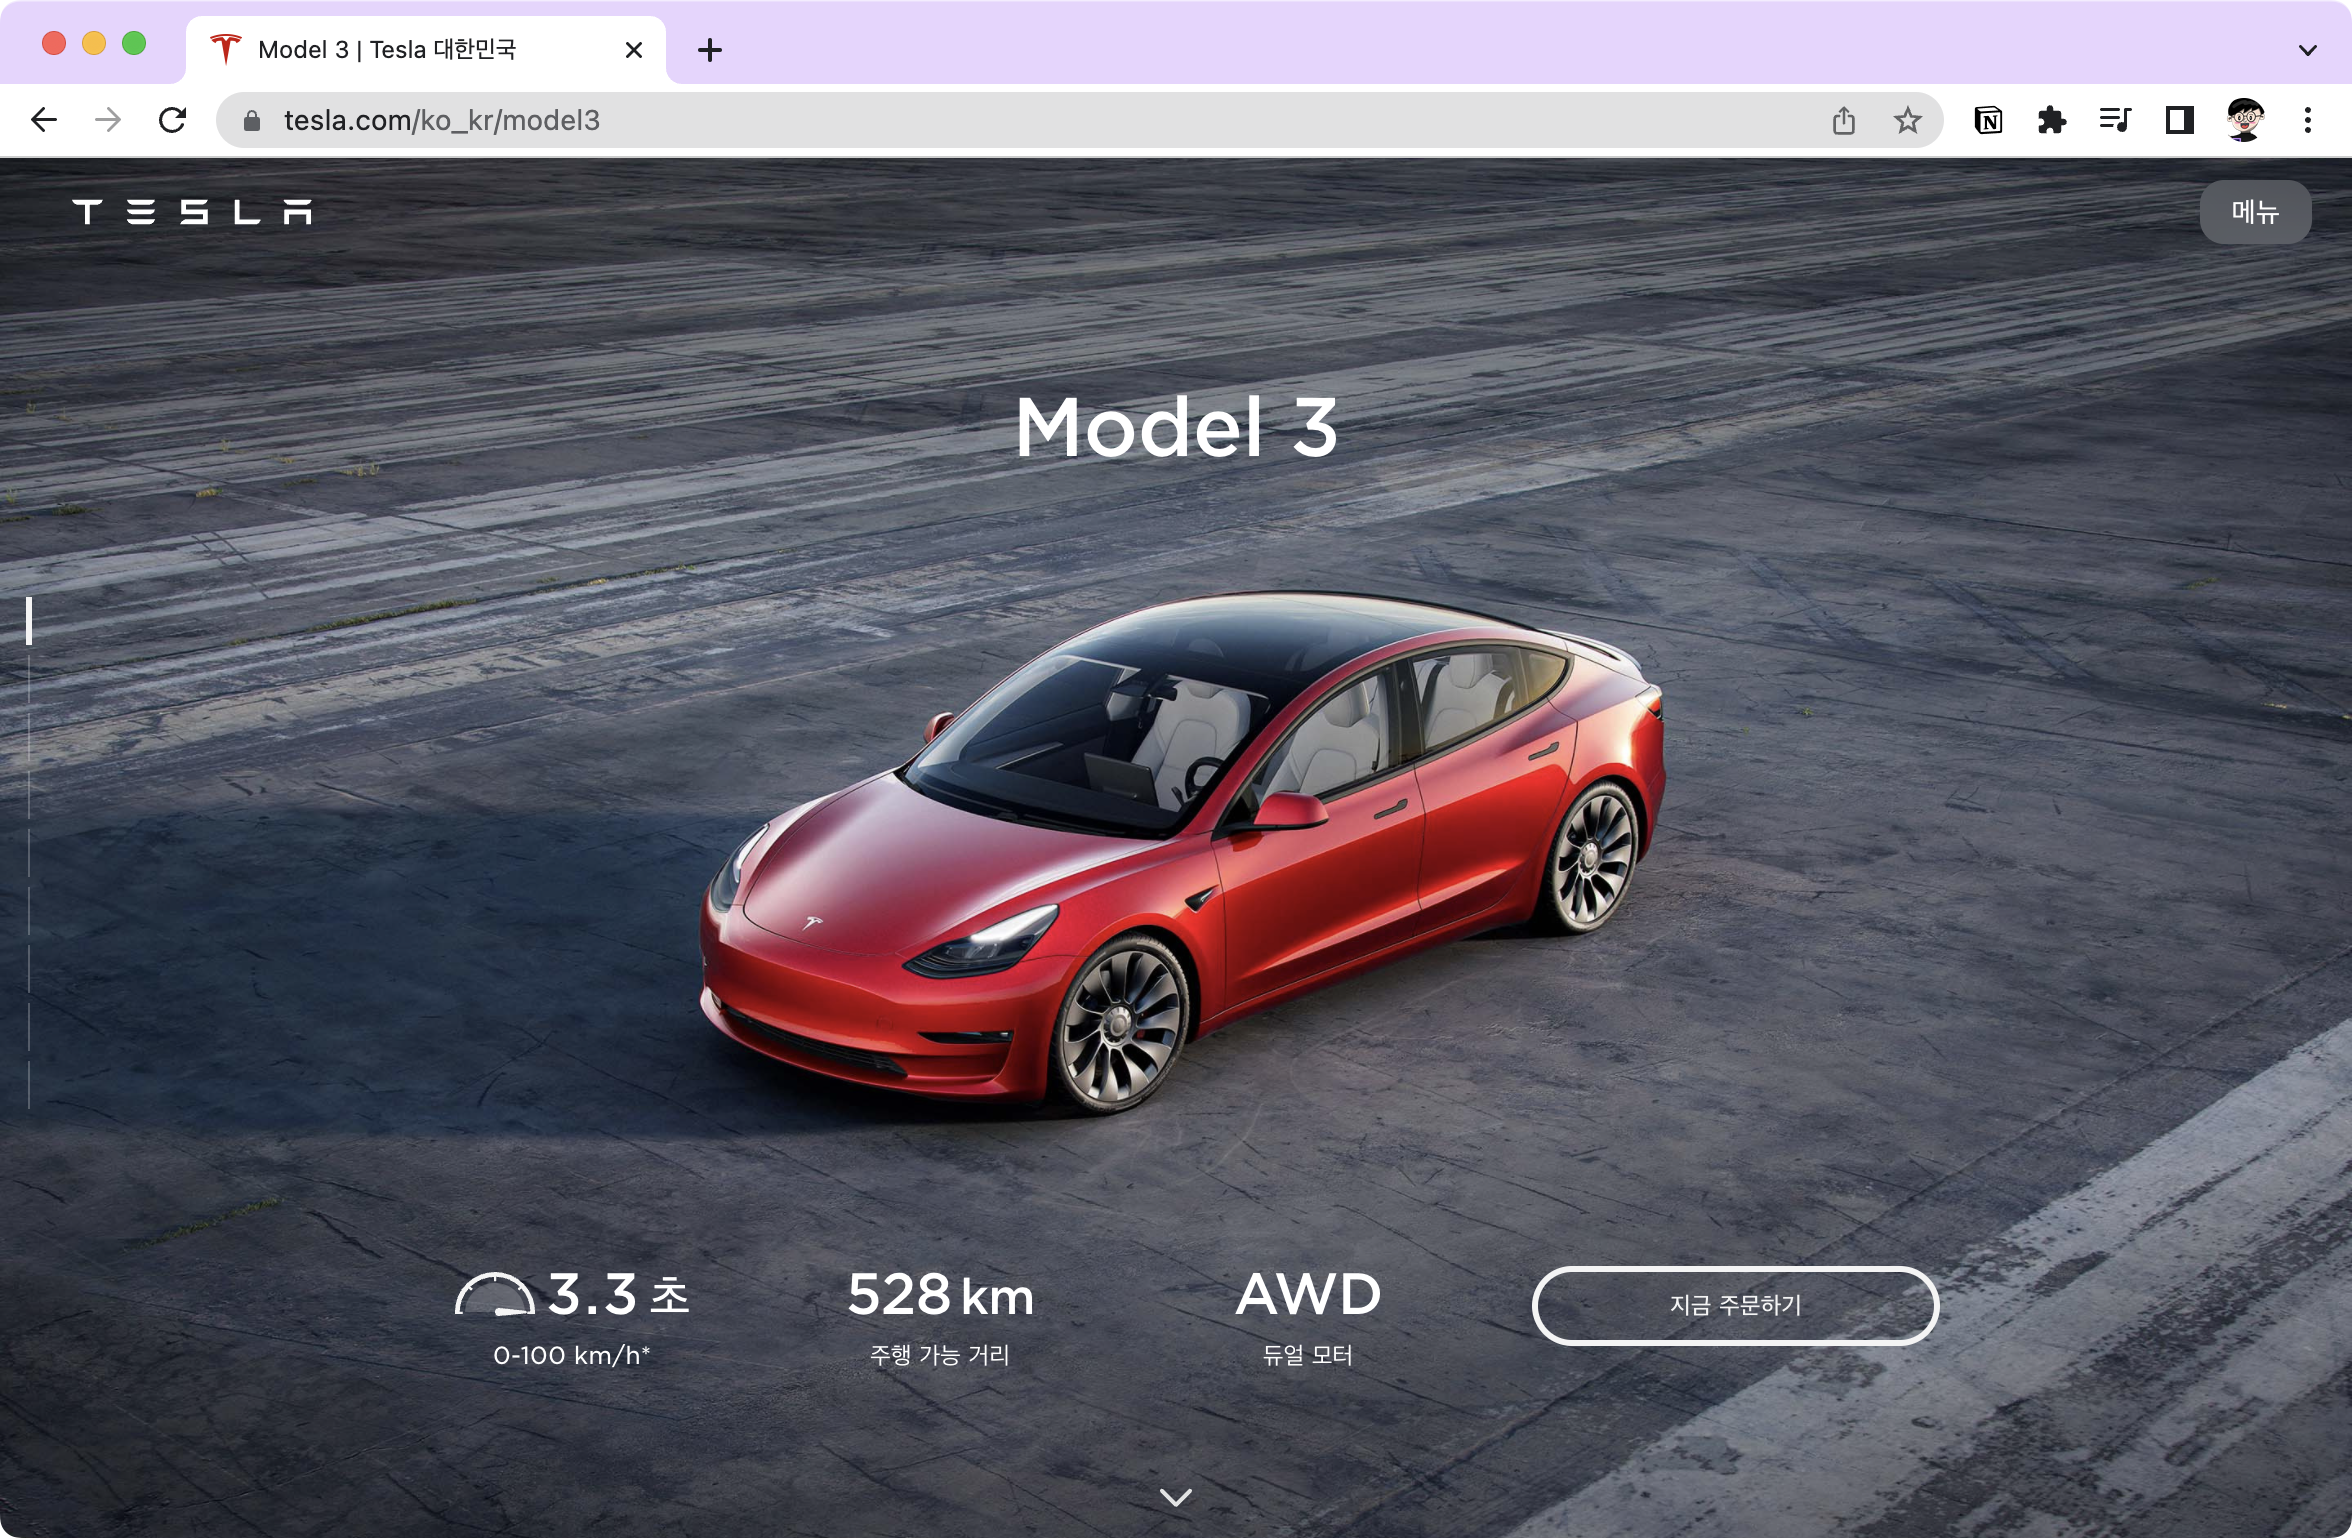Image resolution: width=2352 pixels, height=1538 pixels.
Task: Expand the tab search chevron
Action: 2308,50
